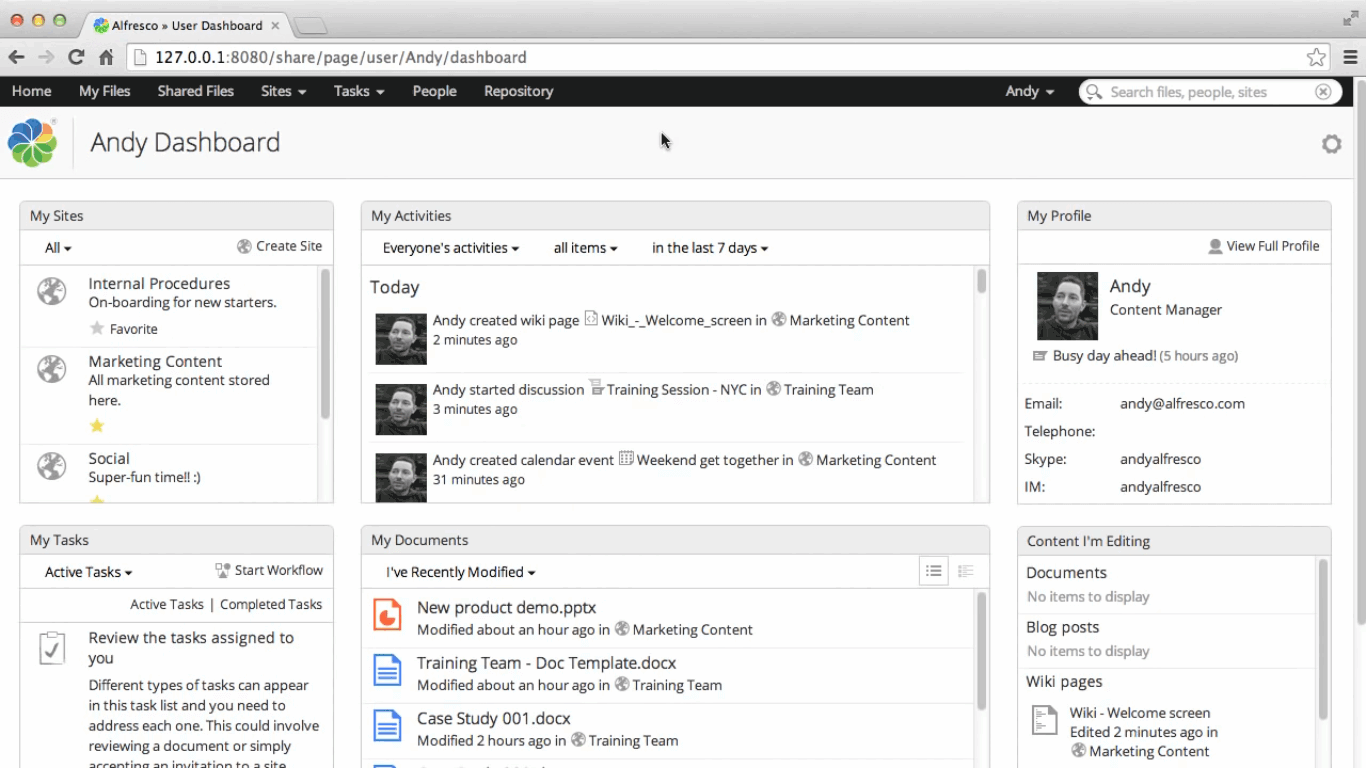
Task: Go to Home in the top menu
Action: pyautogui.click(x=32, y=91)
